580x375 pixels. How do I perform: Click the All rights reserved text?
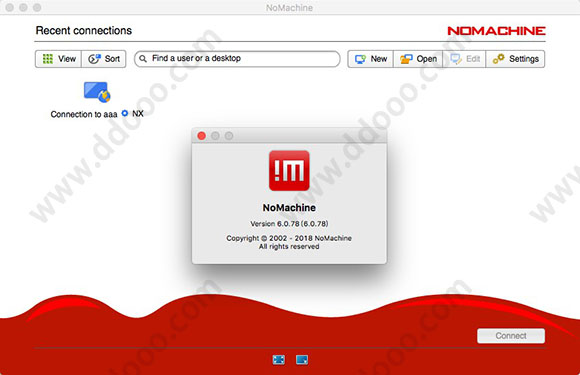(x=289, y=247)
